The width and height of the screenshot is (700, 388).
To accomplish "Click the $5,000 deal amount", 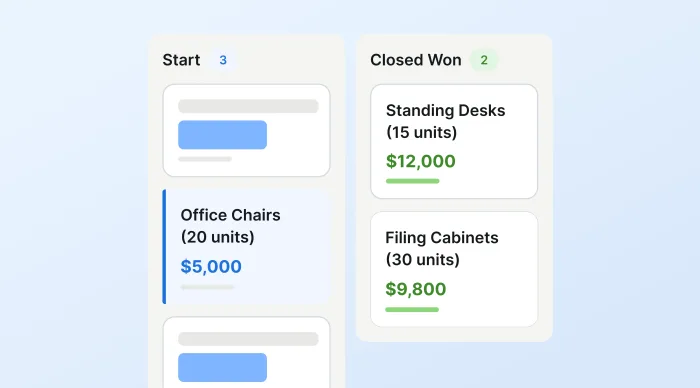I will tap(211, 267).
